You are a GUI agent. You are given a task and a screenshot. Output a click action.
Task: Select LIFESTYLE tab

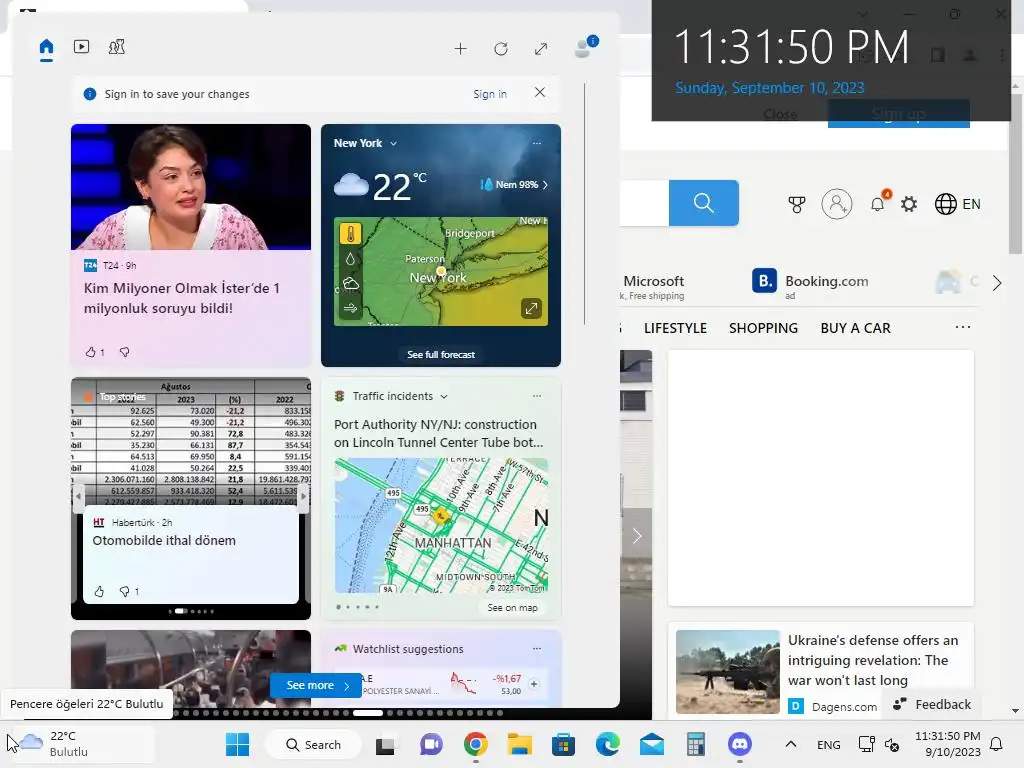pyautogui.click(x=675, y=328)
